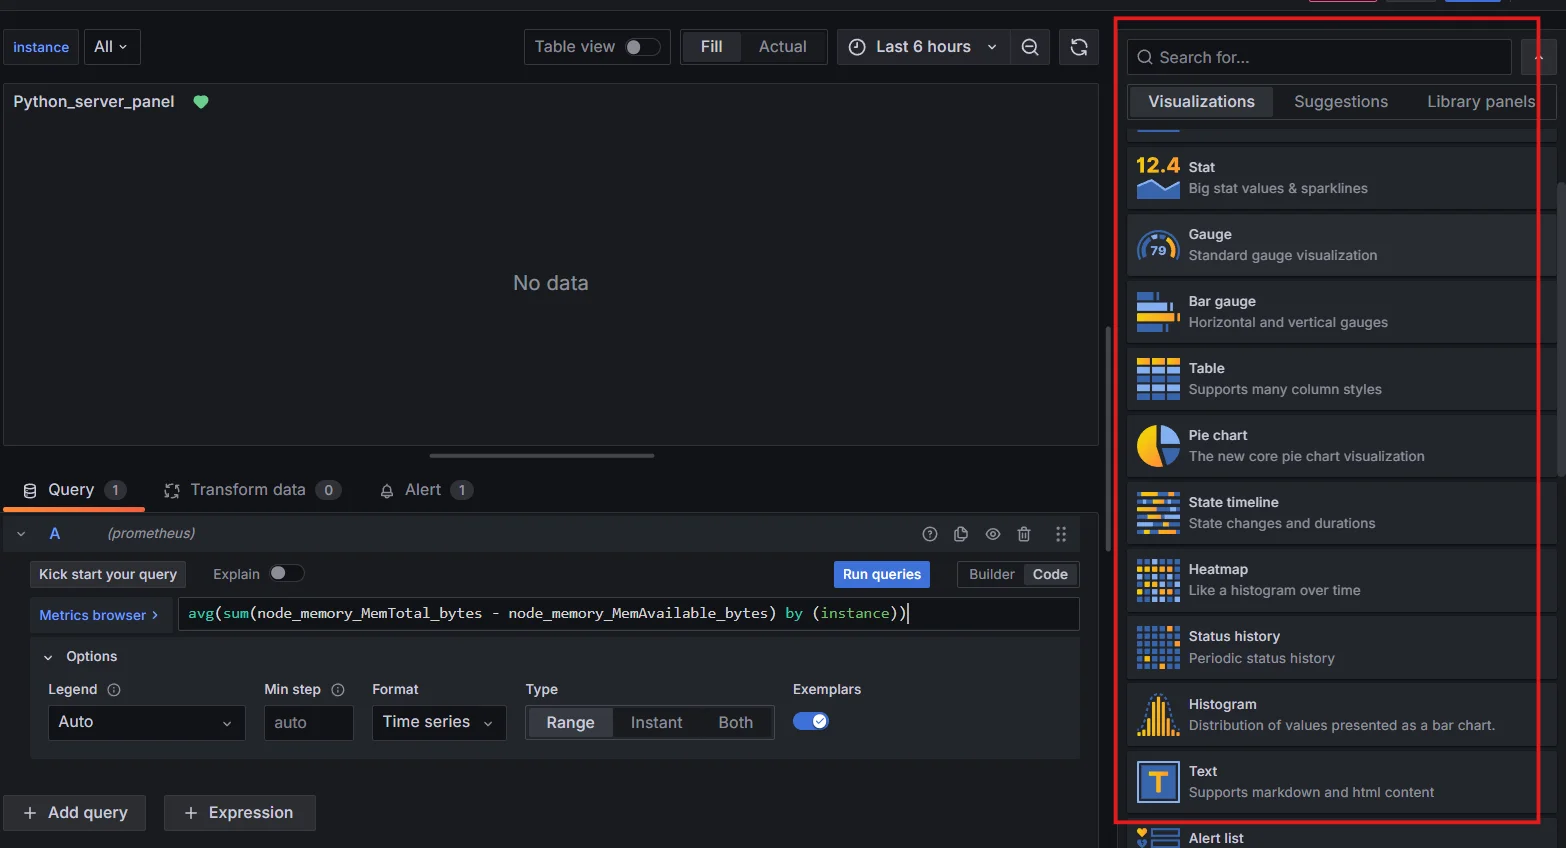Click the green heart alert state icon
1566x848 pixels.
click(x=201, y=102)
